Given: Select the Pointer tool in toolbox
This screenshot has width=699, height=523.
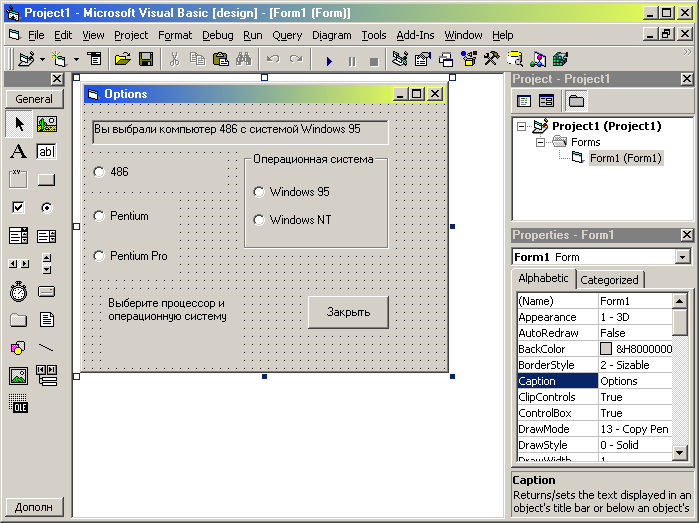Looking at the screenshot, I should [18, 124].
